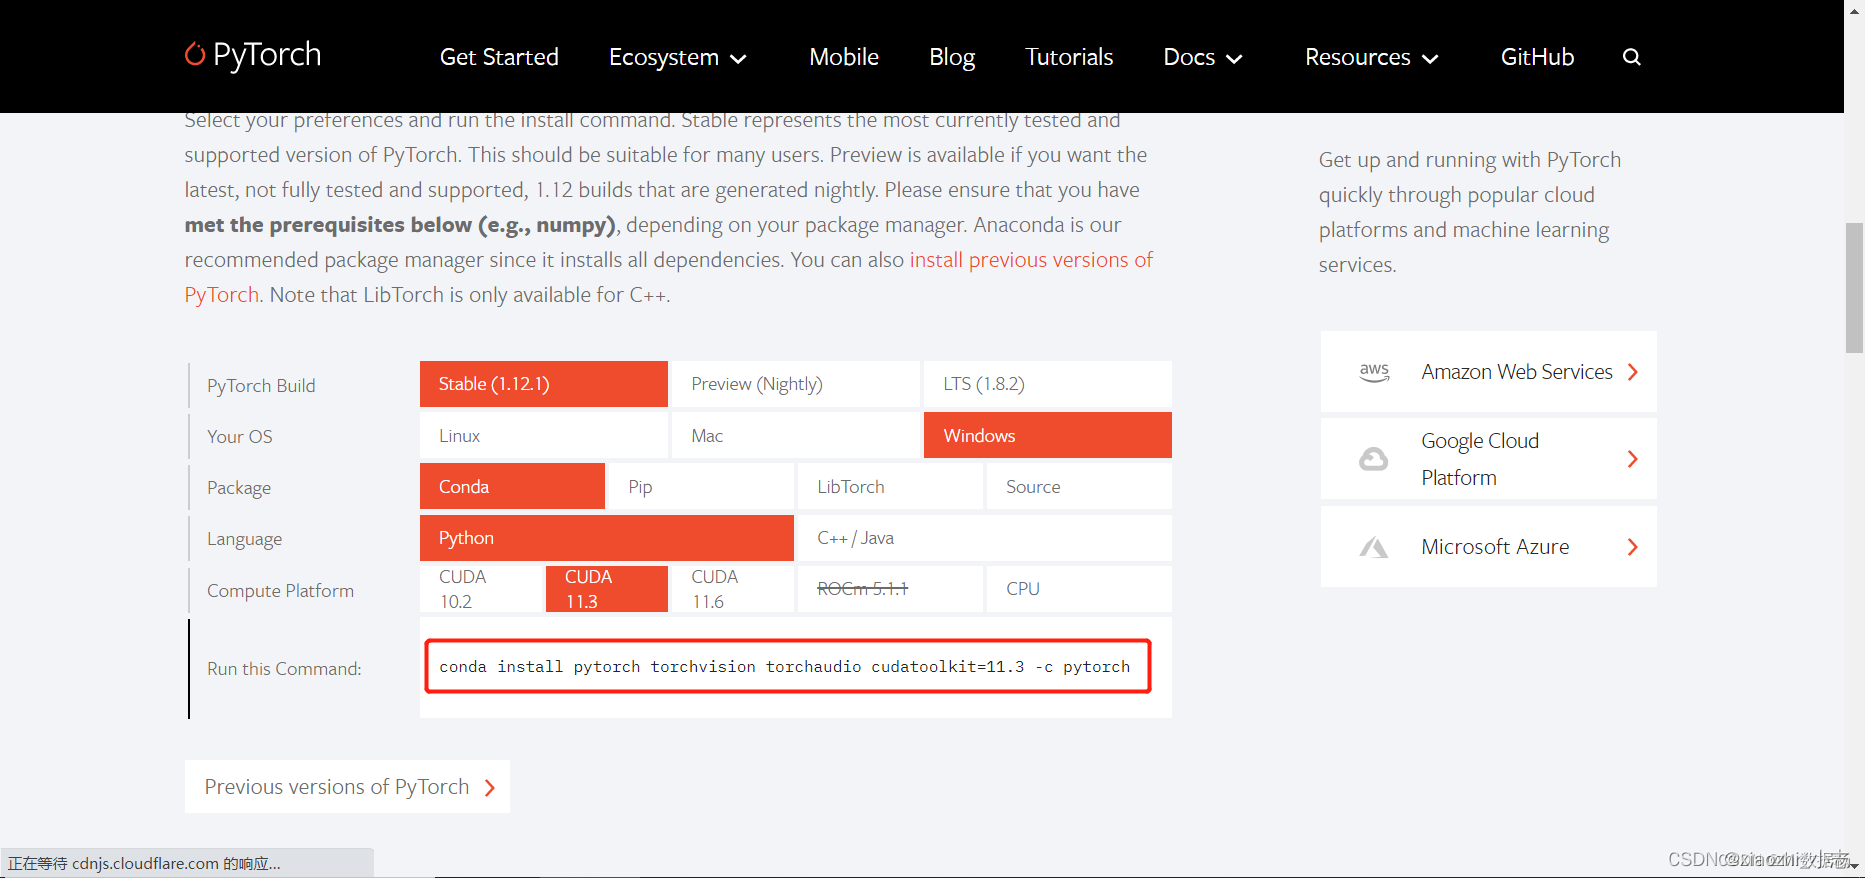Screen dimensions: 1865x878
Task: Open Previous versions of PyTorch button
Action: 347,787
